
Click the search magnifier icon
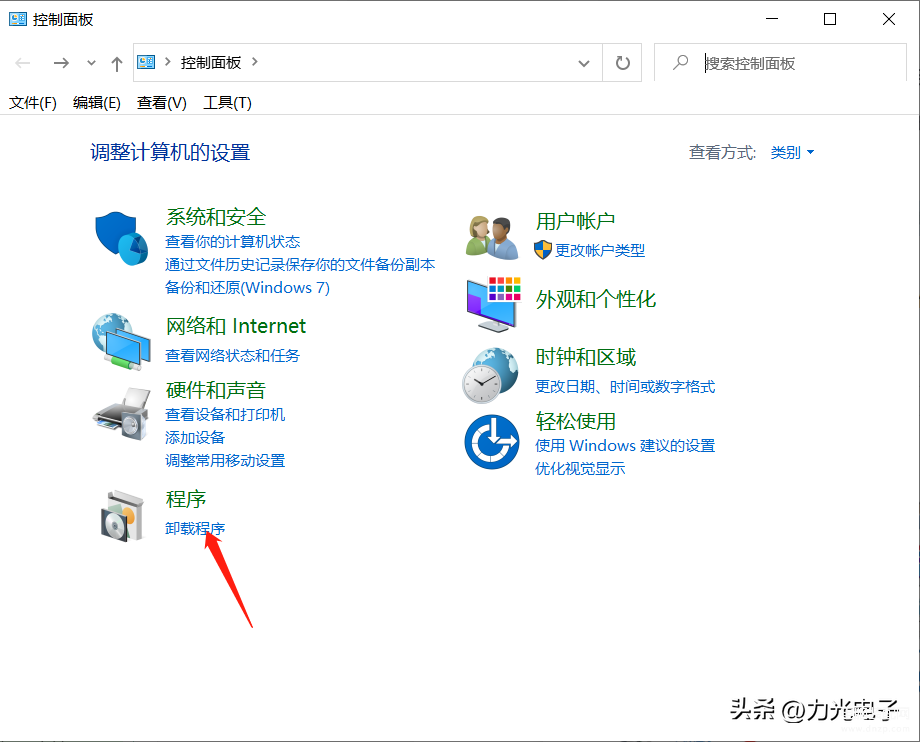coord(681,62)
